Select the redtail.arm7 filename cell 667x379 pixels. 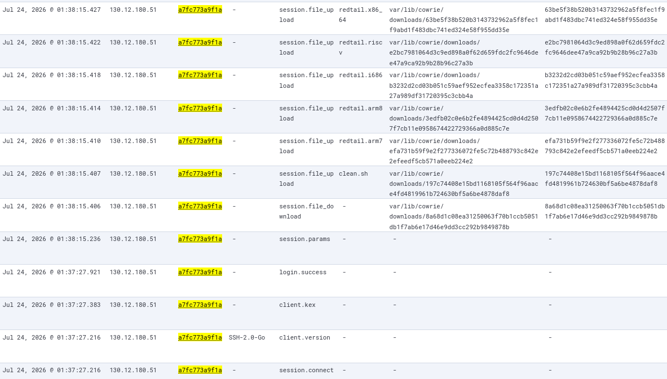pos(361,141)
